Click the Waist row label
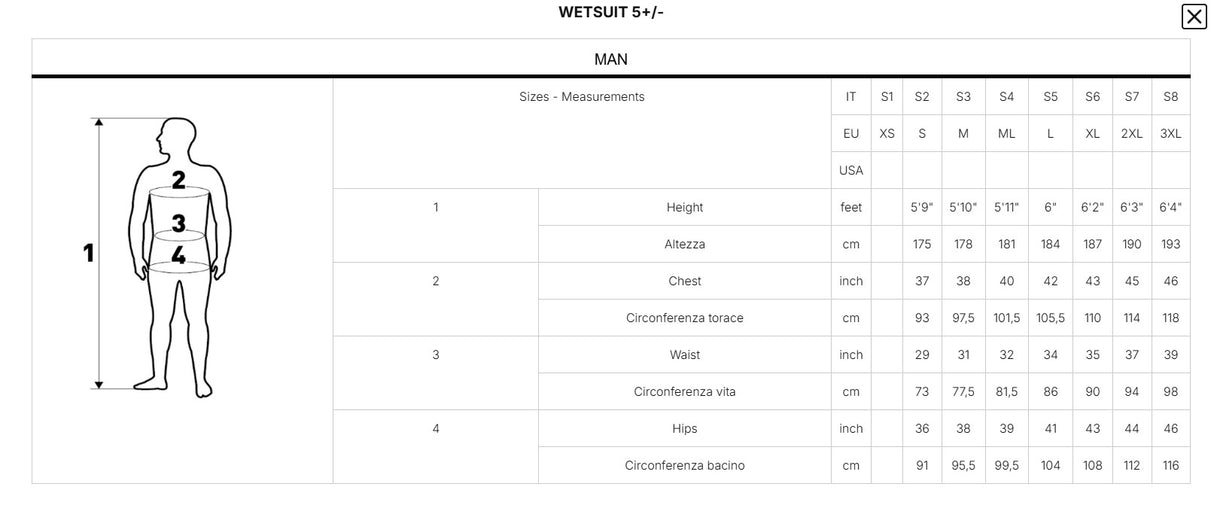Viewport: 1214px width, 505px height. click(685, 355)
